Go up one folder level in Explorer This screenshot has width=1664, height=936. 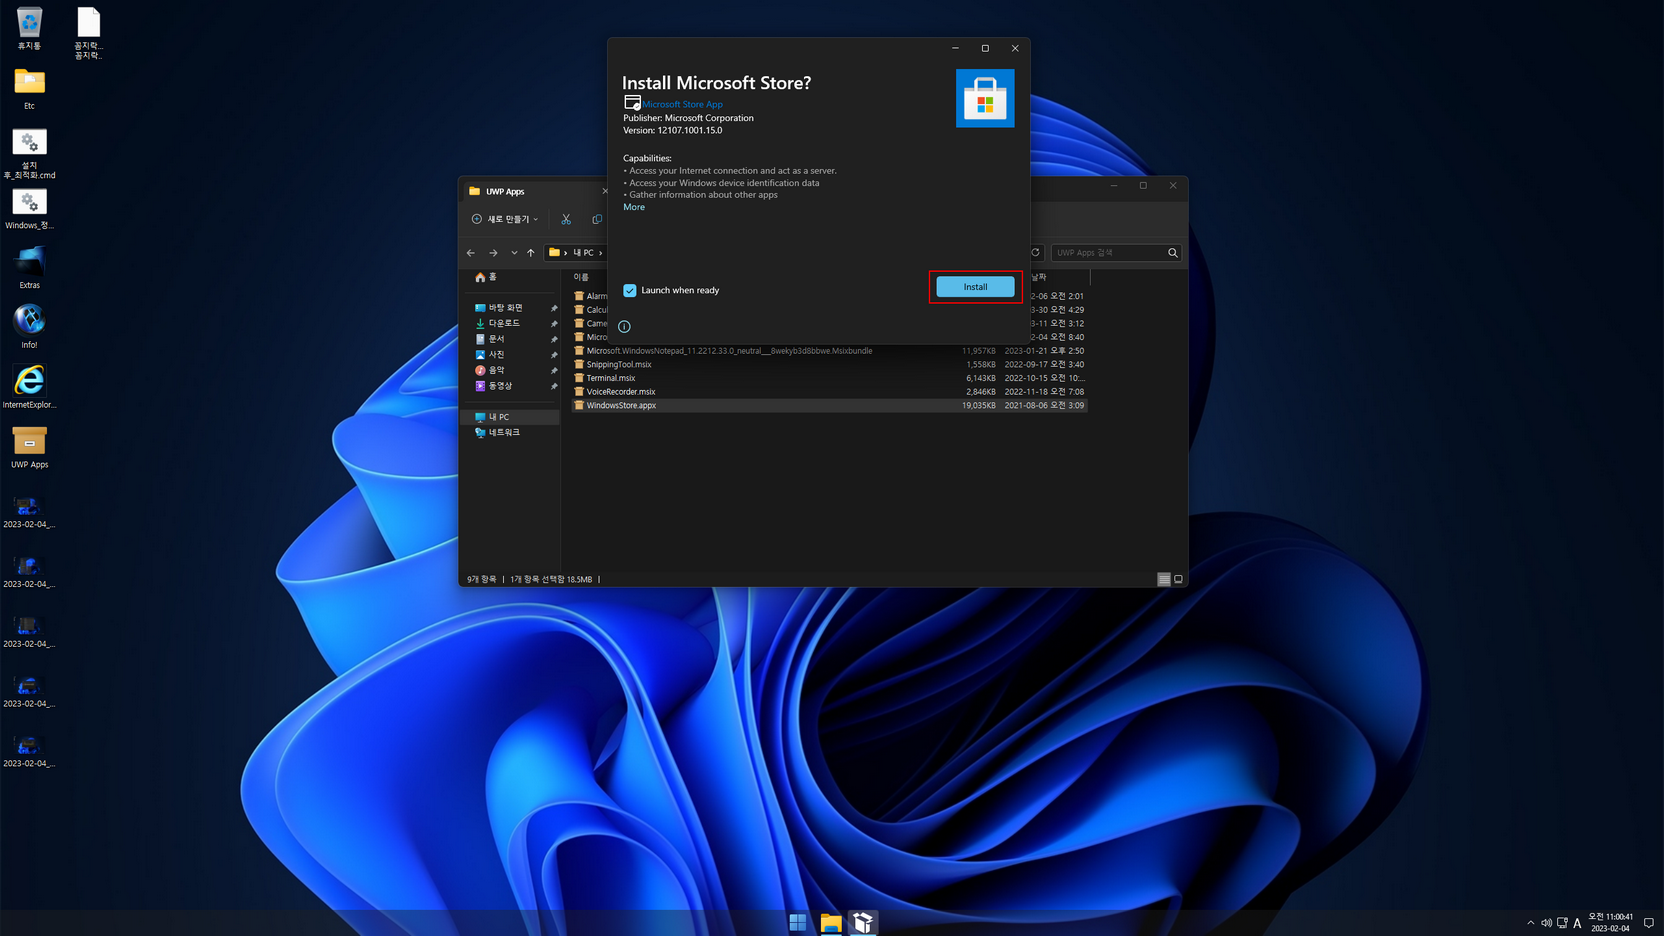tap(531, 253)
